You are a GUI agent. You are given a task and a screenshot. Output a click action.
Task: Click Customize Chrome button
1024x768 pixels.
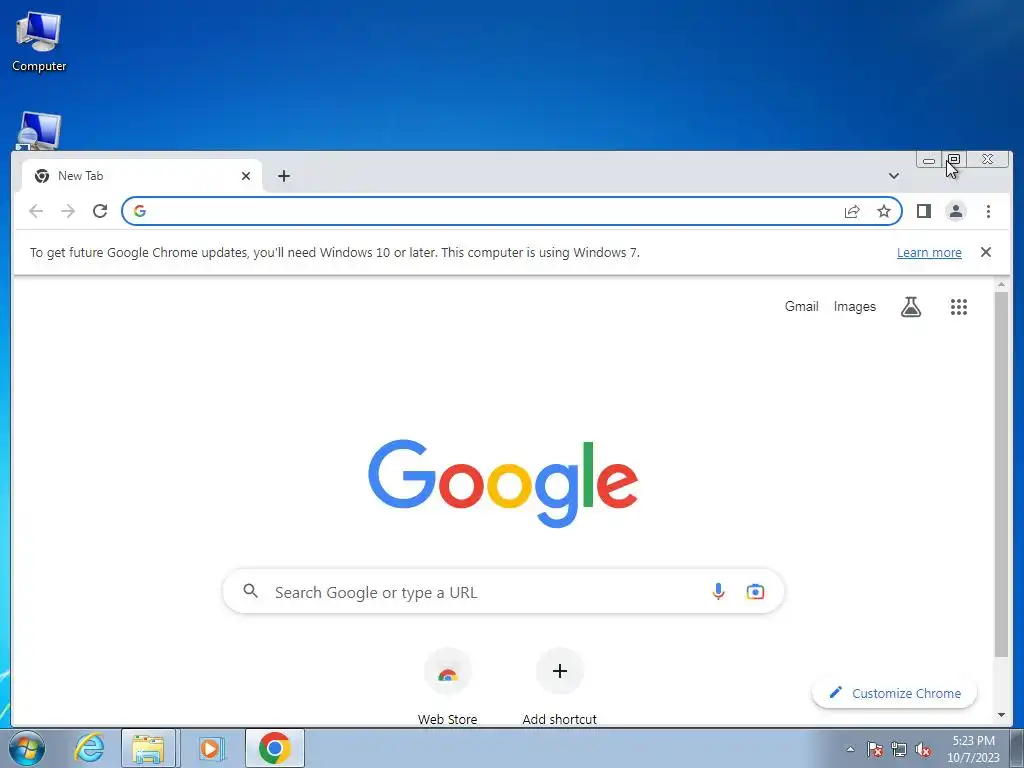tap(894, 693)
